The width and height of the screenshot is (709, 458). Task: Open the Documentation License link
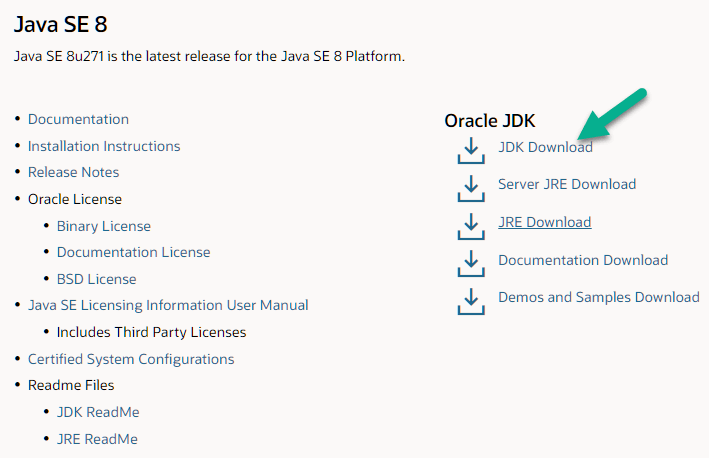pyautogui.click(x=133, y=252)
